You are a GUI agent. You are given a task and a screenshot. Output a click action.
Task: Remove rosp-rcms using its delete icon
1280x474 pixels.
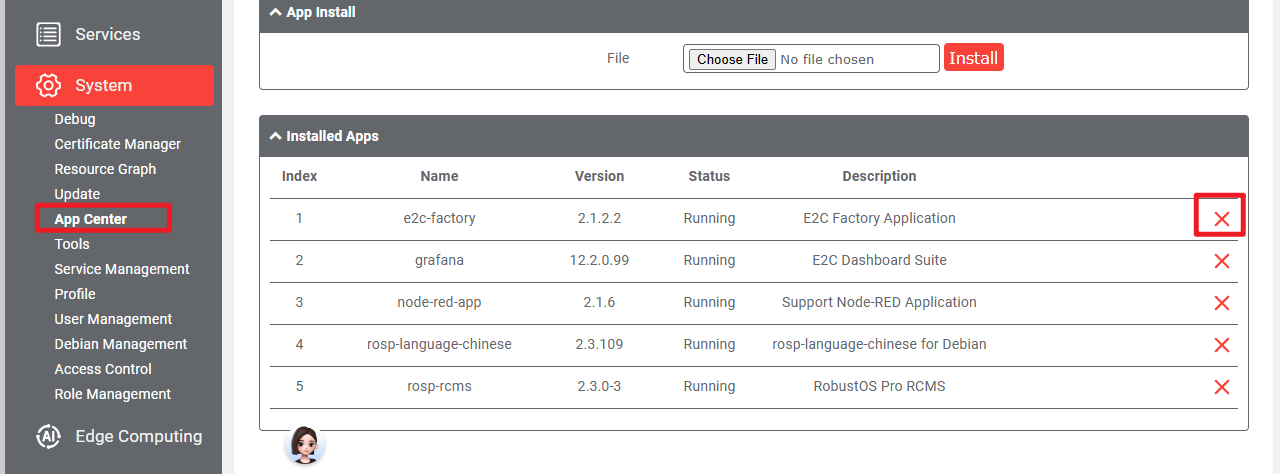pos(1221,387)
